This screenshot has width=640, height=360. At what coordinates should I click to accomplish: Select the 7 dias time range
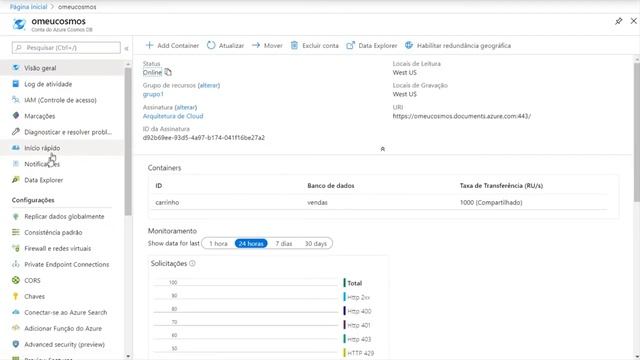coord(284,244)
